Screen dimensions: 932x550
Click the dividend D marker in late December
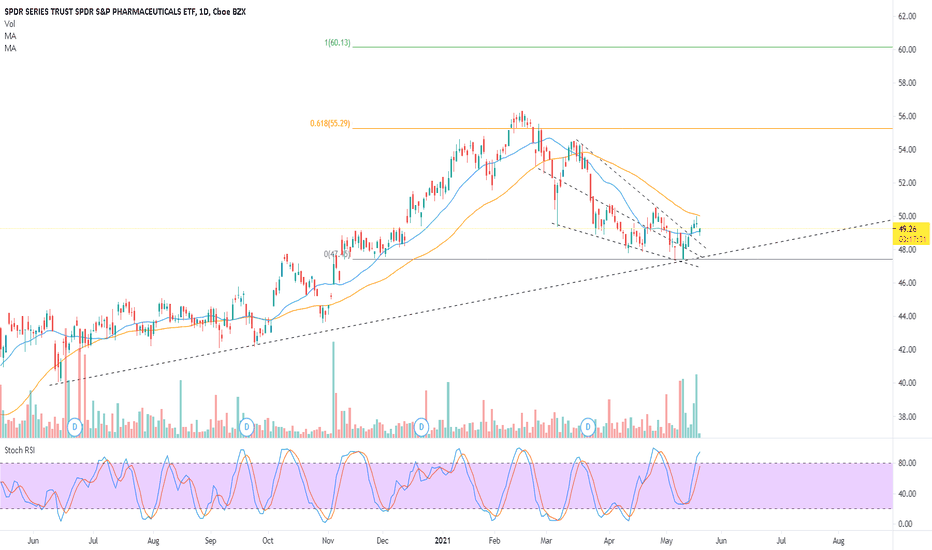tap(421, 426)
